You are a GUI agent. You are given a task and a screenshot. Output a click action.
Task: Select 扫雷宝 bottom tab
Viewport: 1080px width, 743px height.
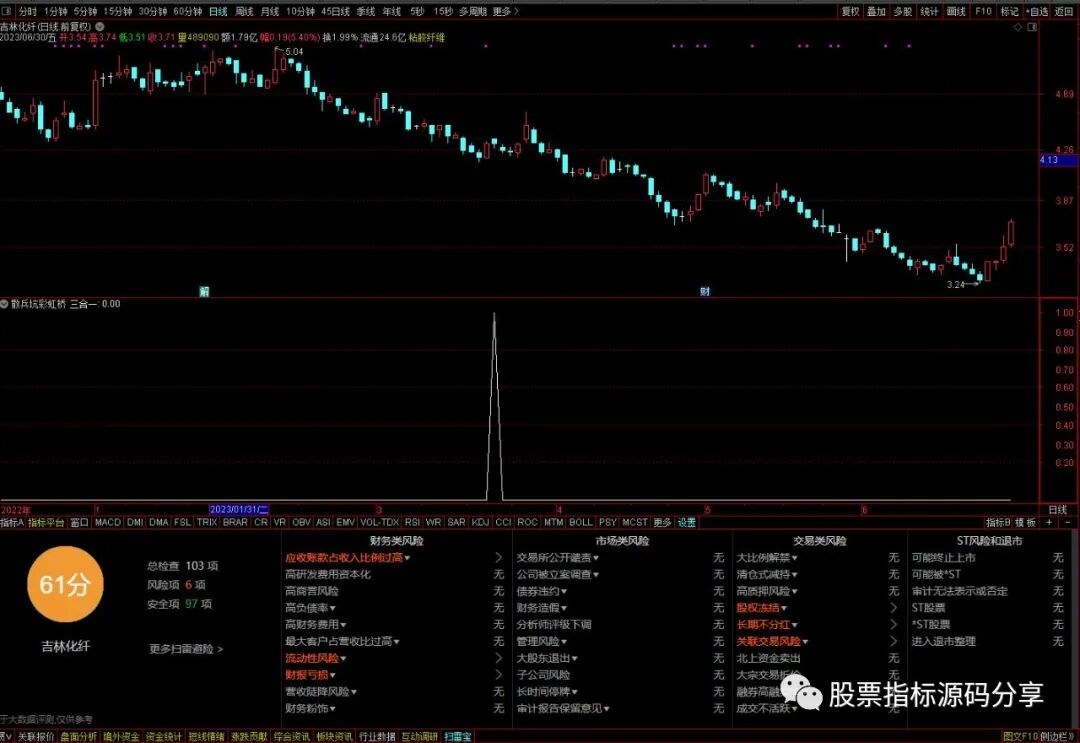[x=458, y=737]
